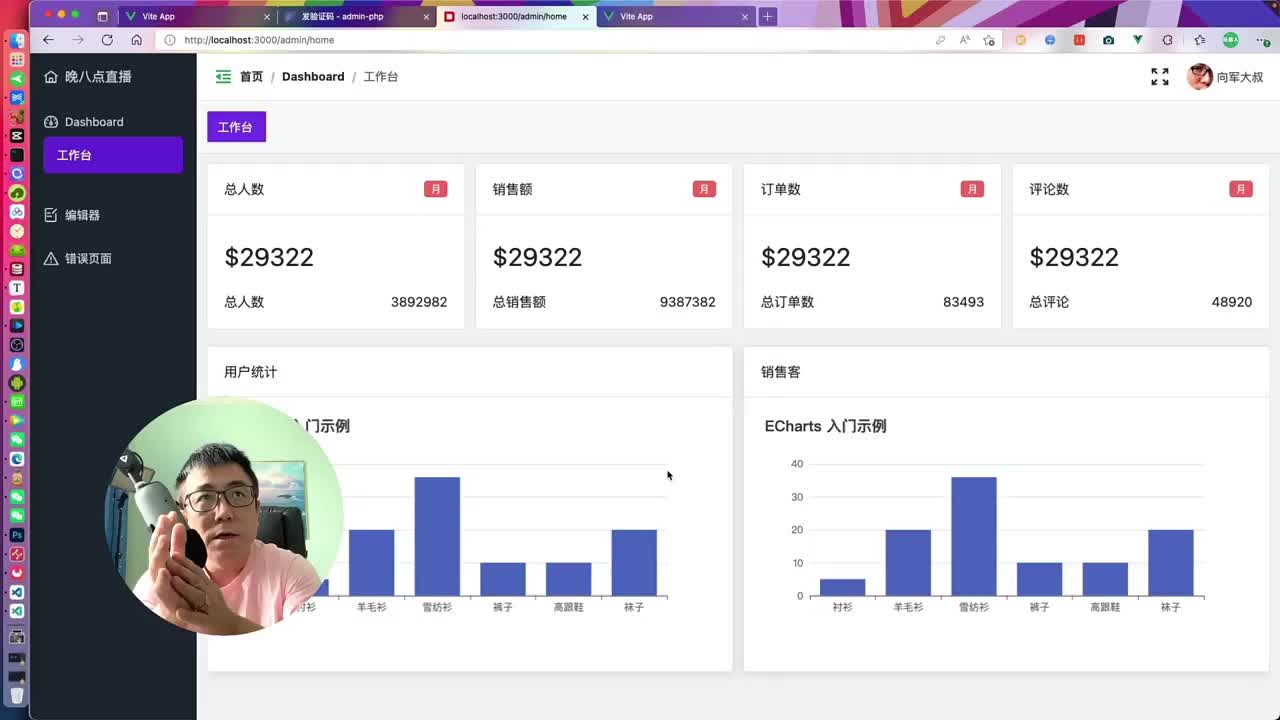Click the read aloud A icon in address bar
Viewport: 1280px width, 720px height.
pos(964,40)
